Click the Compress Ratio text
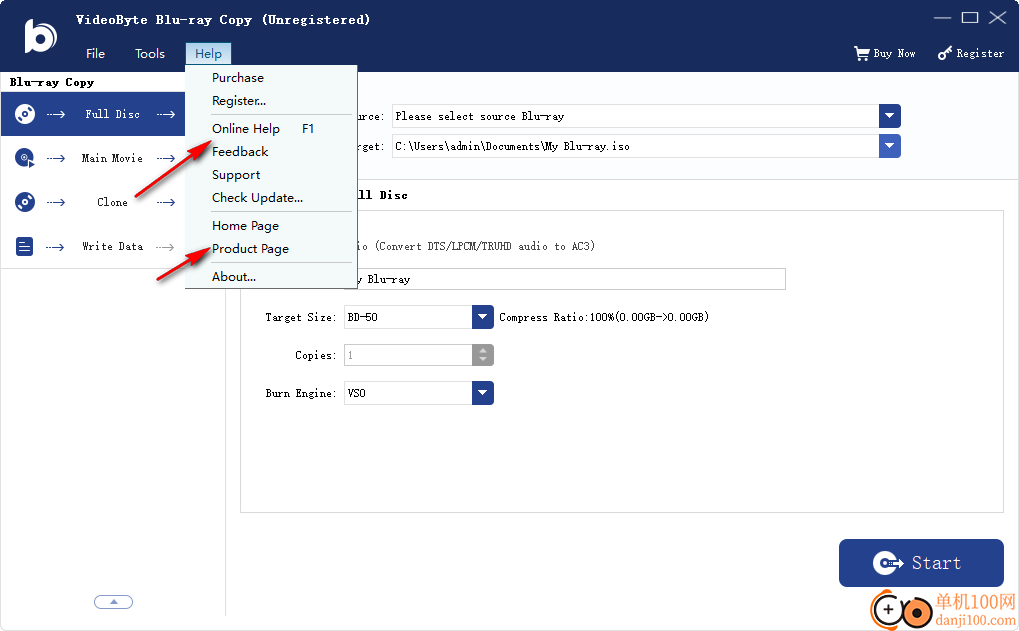 [x=604, y=317]
